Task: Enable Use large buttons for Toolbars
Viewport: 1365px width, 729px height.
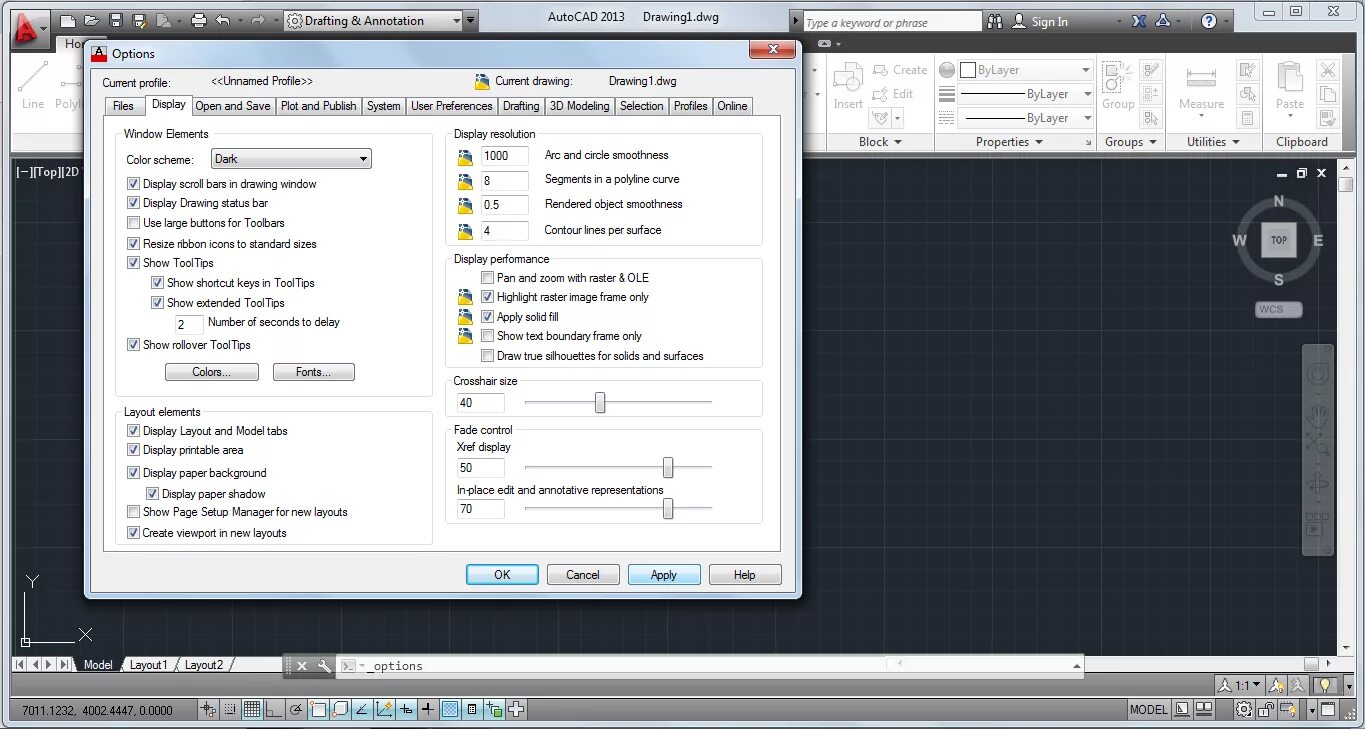Action: tap(134, 223)
